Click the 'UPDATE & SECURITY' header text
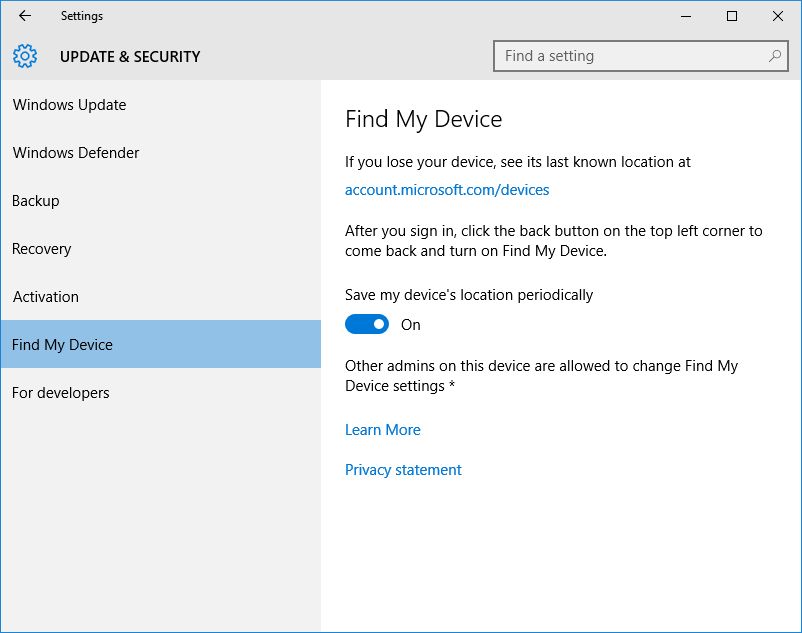The width and height of the screenshot is (802, 633). (130, 56)
